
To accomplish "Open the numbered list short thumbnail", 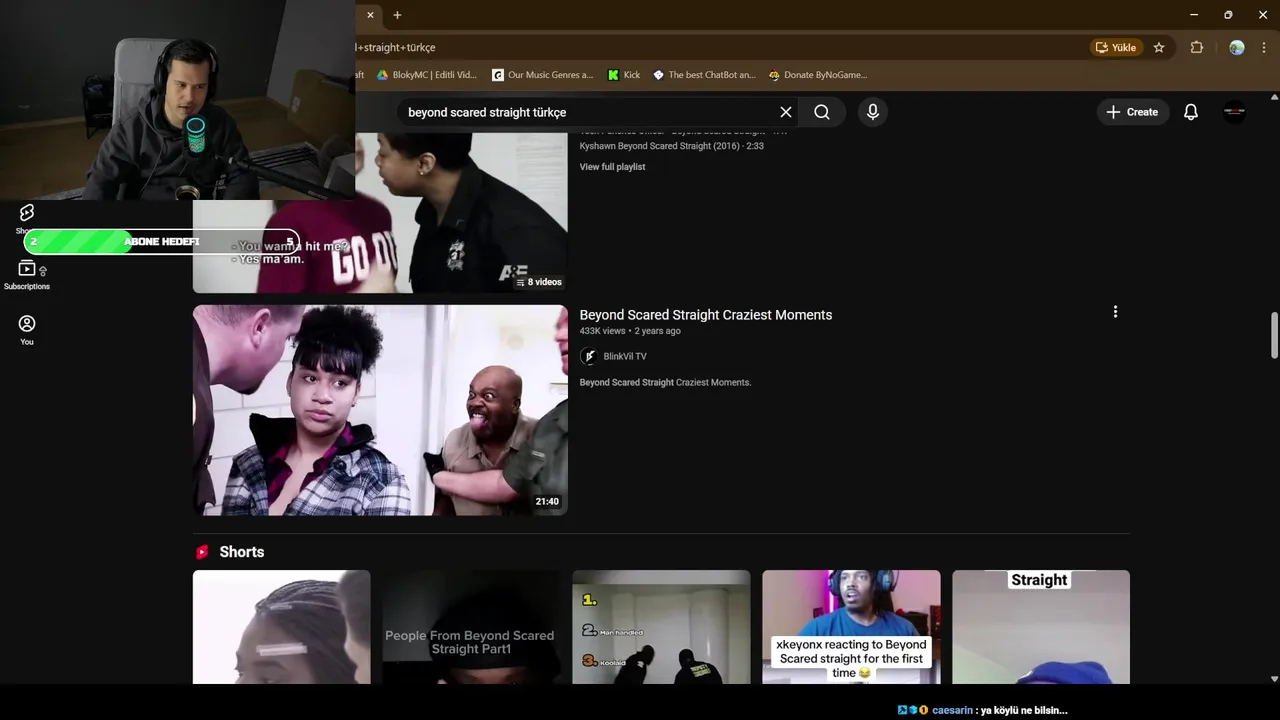I will pyautogui.click(x=661, y=627).
